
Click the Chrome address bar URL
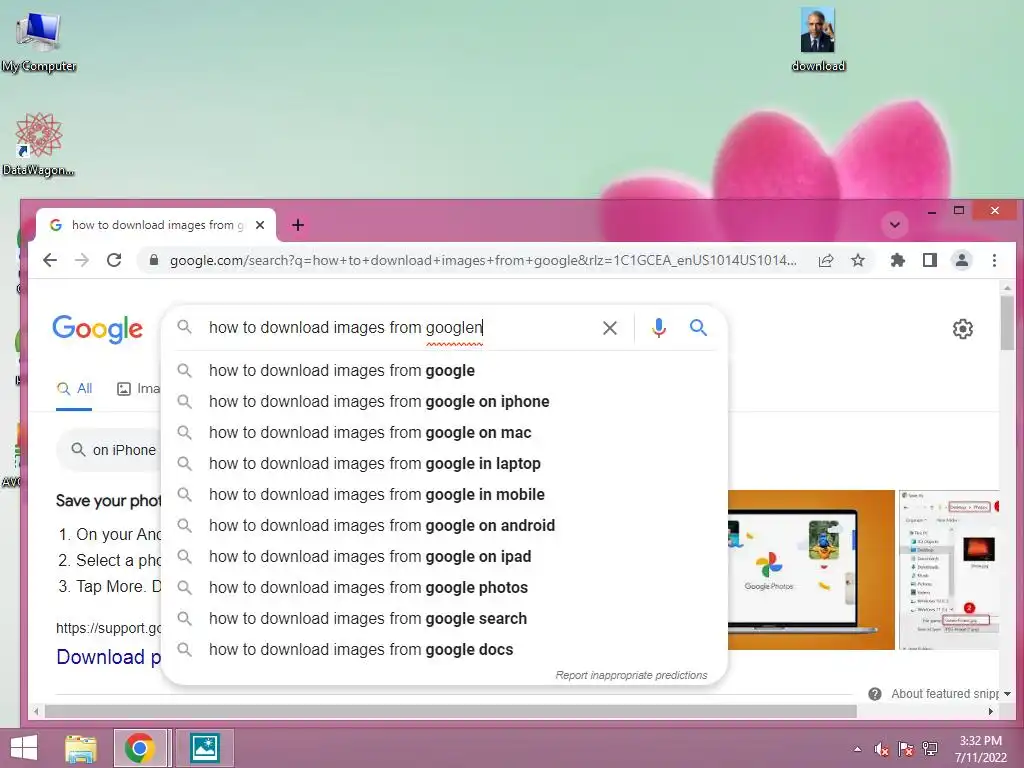(482, 261)
